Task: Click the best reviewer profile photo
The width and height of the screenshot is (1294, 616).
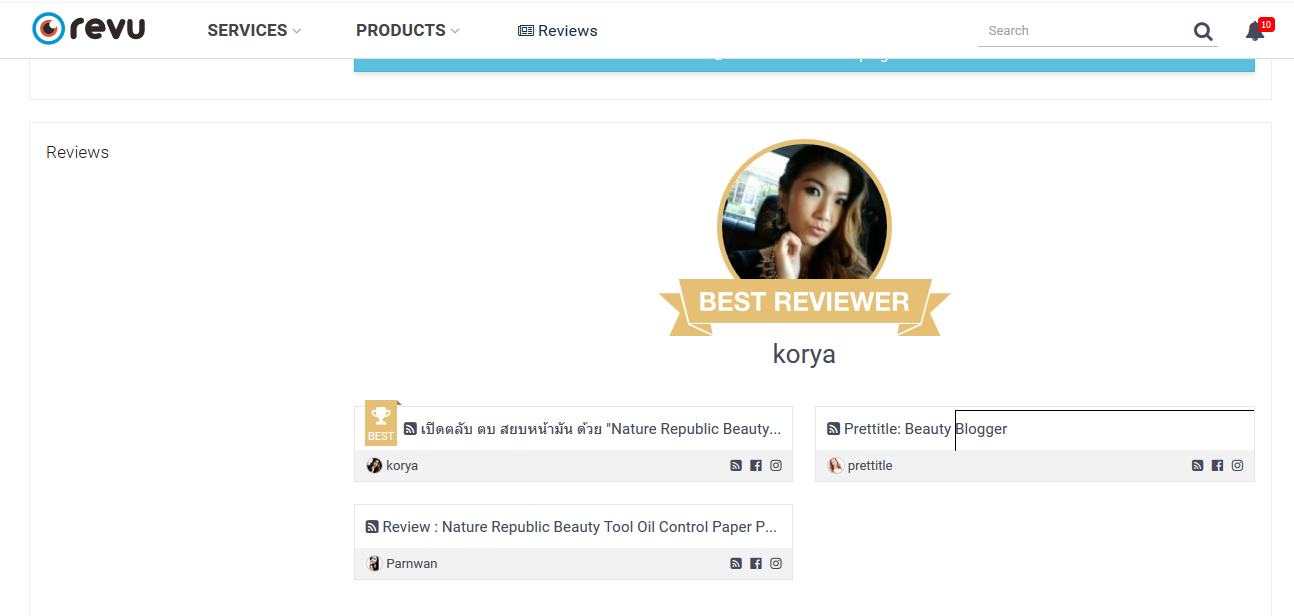Action: point(804,213)
